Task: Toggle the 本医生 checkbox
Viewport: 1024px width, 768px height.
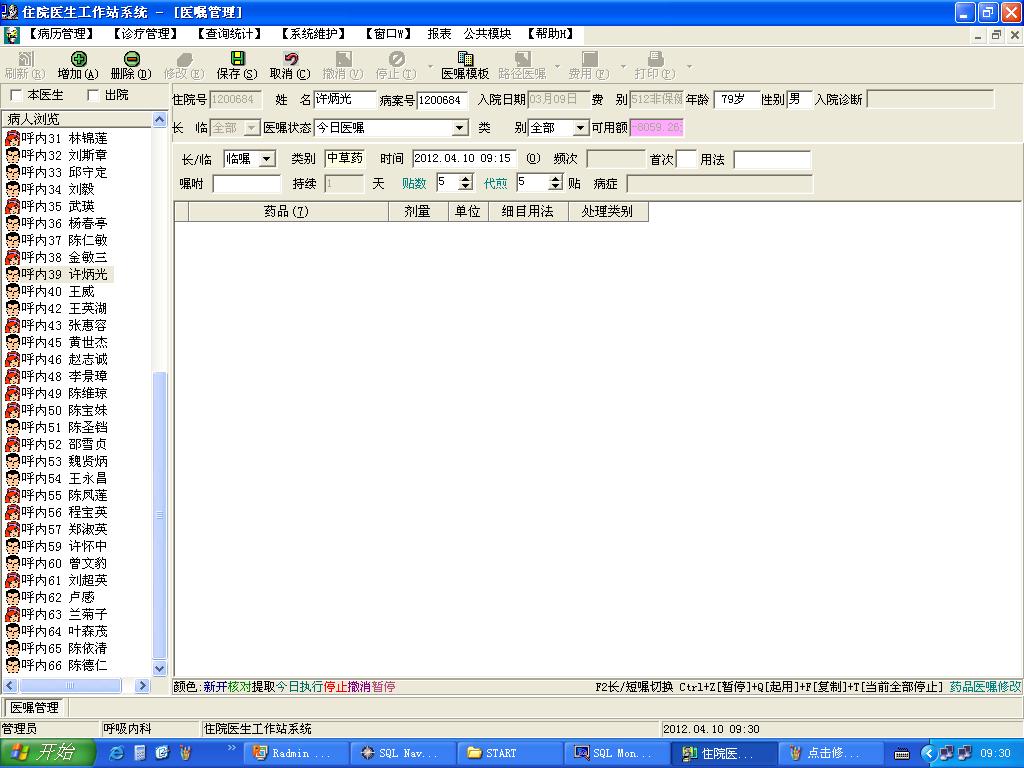Action: 16,95
